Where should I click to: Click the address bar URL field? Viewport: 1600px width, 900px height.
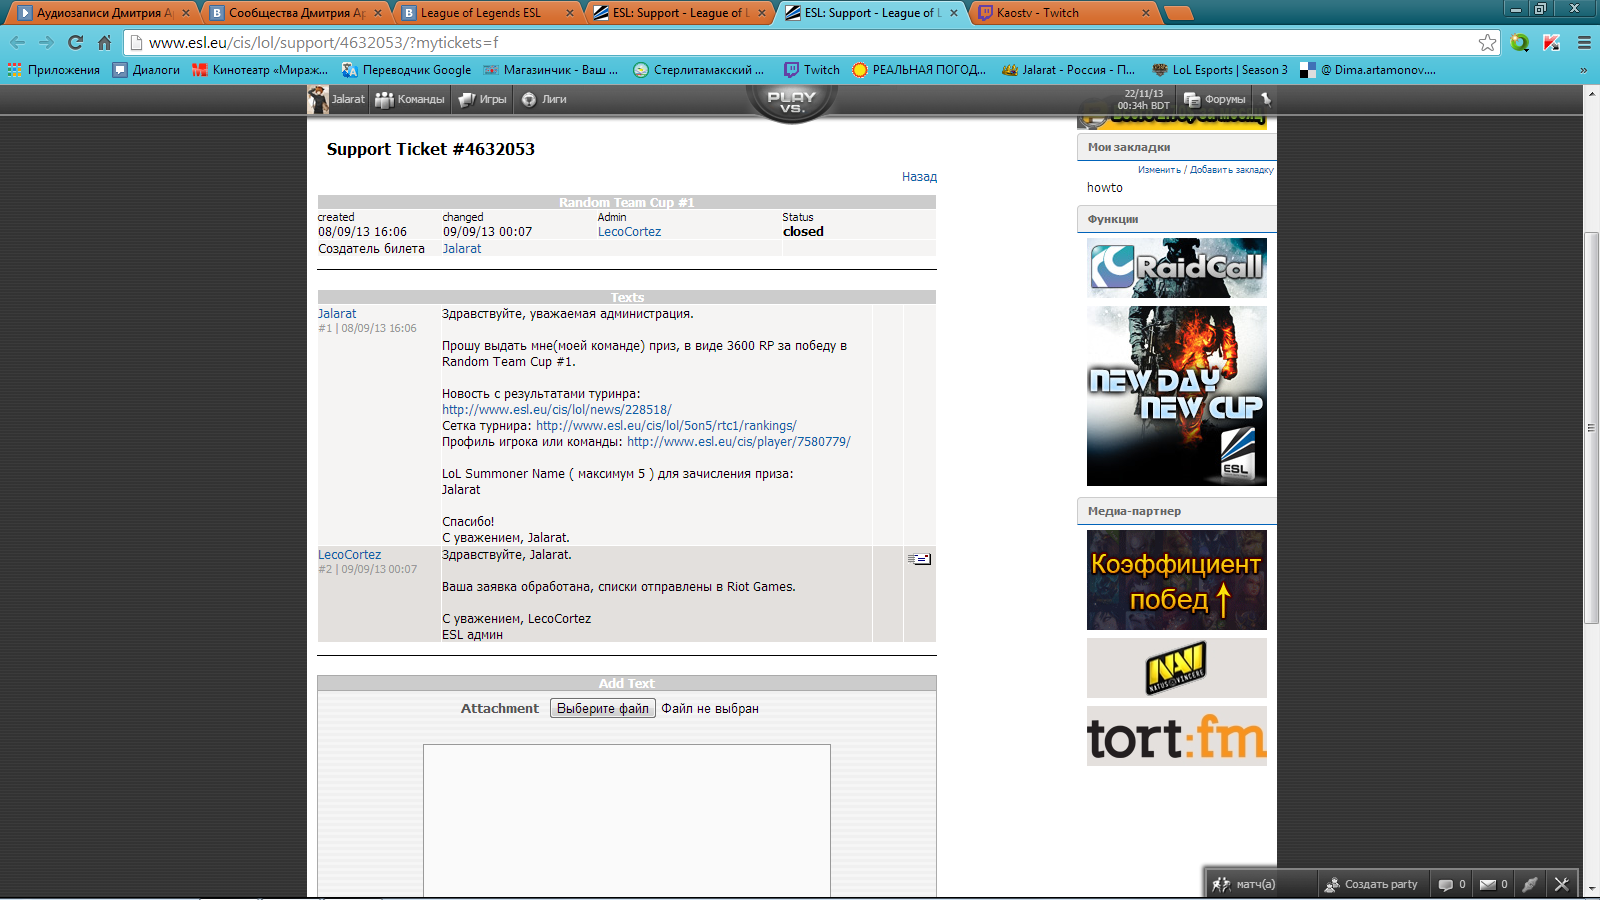pyautogui.click(x=810, y=42)
